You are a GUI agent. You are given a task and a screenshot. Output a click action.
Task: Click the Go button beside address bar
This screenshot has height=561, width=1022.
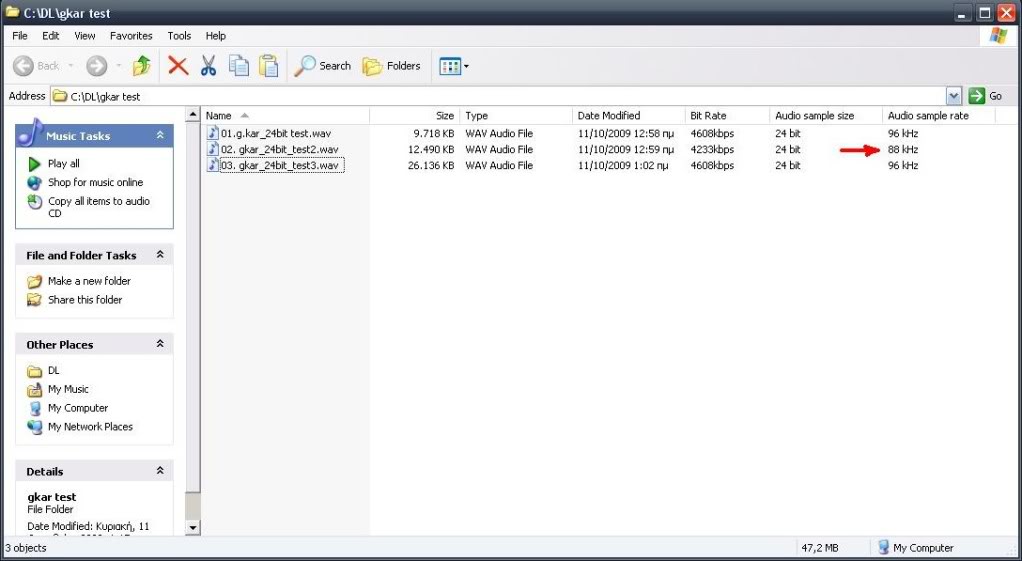986,96
